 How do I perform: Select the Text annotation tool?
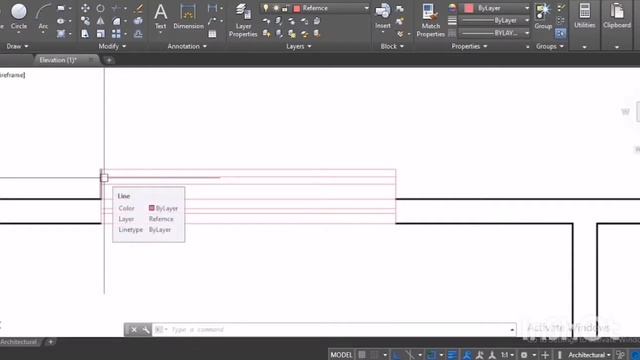point(160,16)
